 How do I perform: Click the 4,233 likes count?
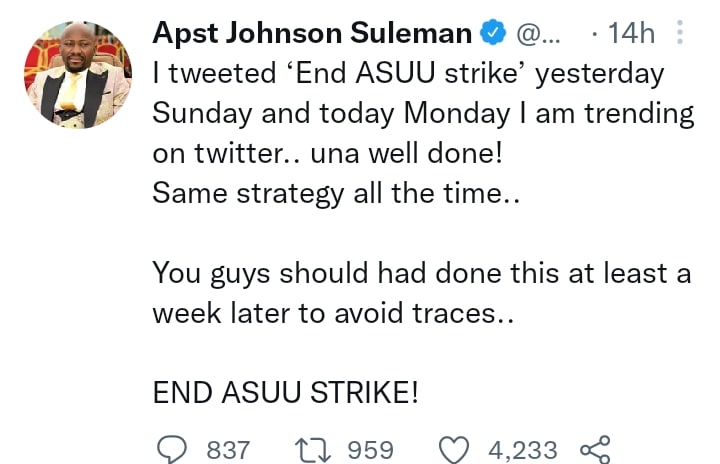pos(522,449)
